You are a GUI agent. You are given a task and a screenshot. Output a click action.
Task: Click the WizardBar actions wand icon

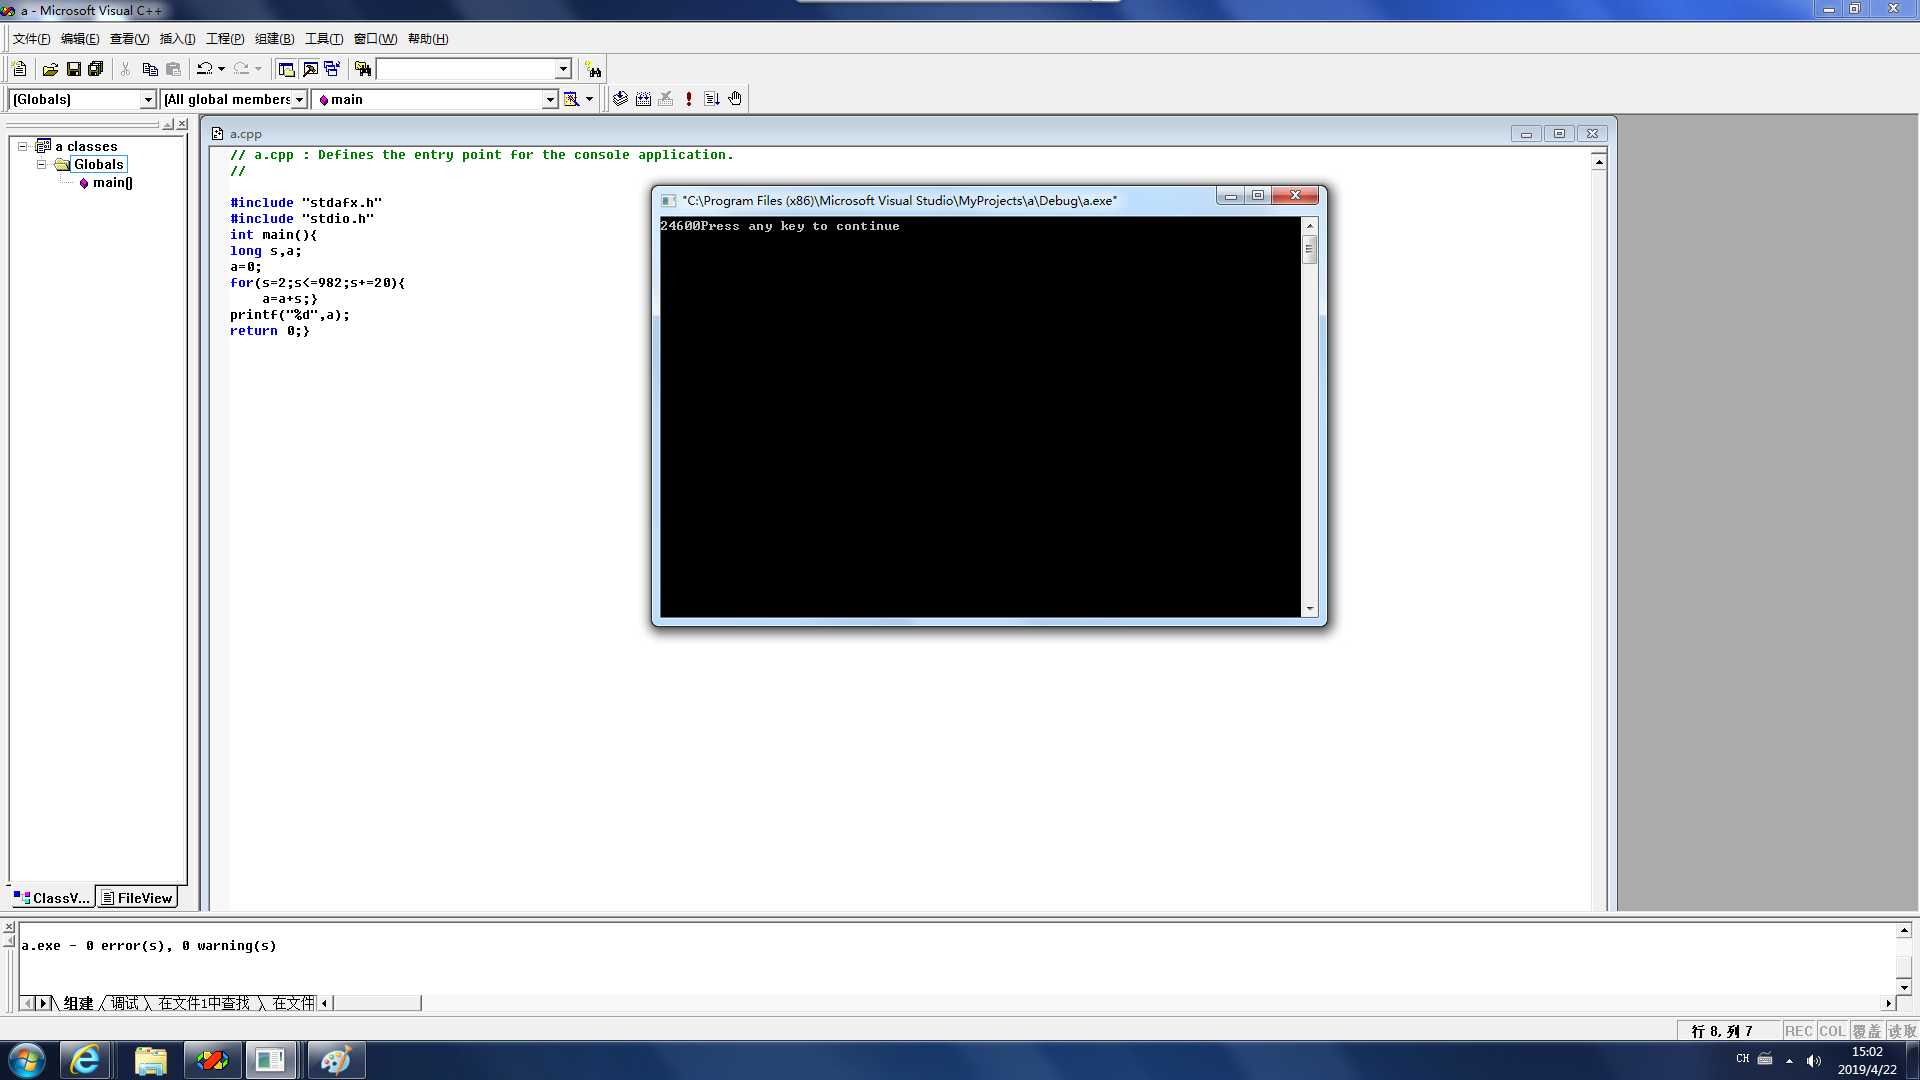click(571, 99)
